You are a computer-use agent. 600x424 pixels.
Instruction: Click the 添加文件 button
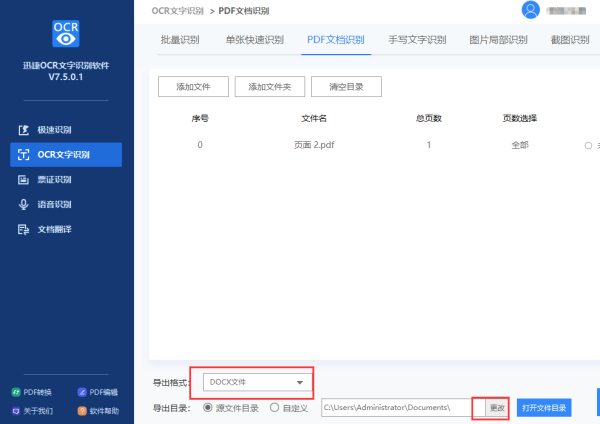tap(193, 86)
